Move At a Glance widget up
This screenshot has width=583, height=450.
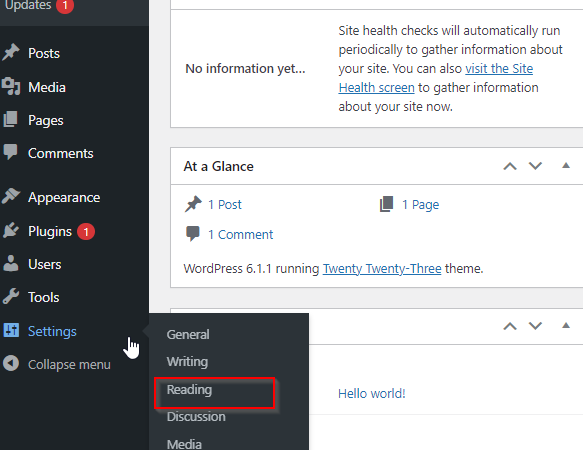510,166
